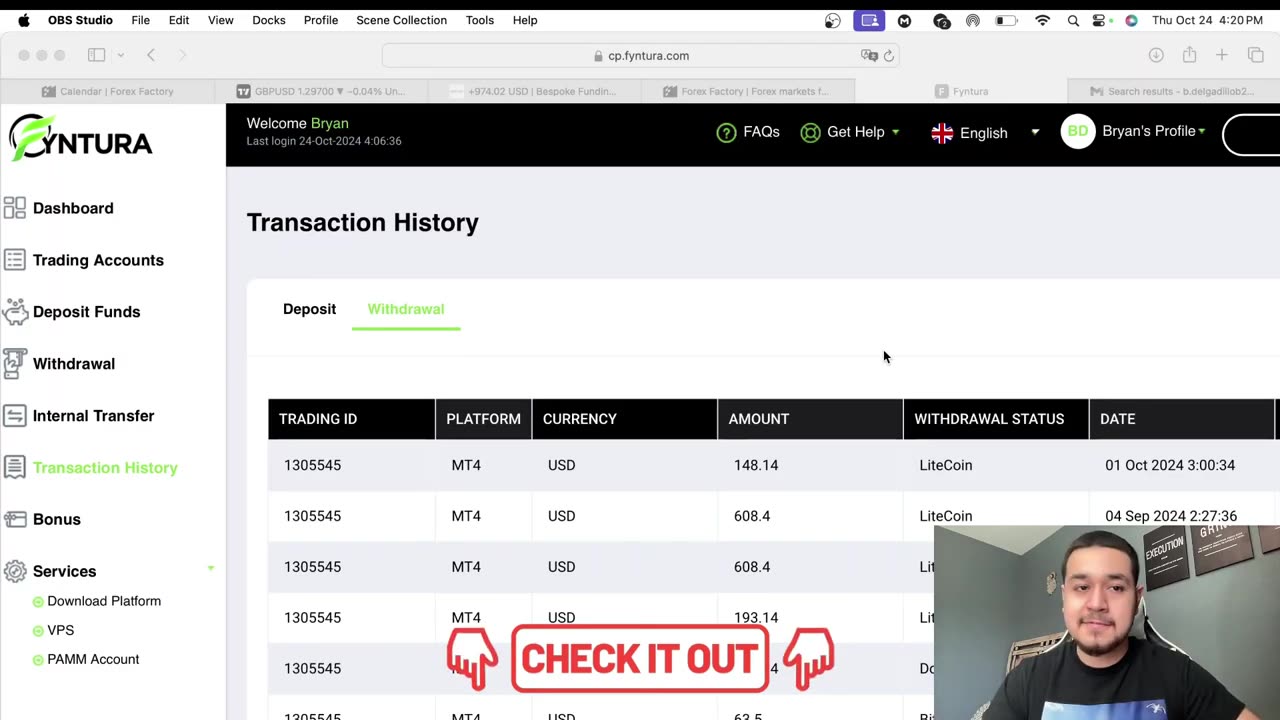Click the Safari translate icon
1280x720 pixels.
coord(869,56)
